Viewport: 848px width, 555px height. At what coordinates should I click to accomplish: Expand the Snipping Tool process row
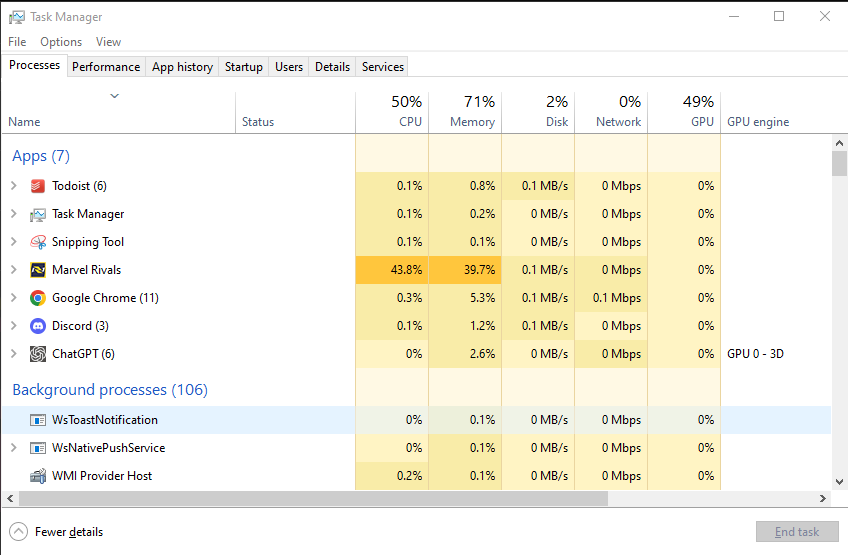[14, 242]
